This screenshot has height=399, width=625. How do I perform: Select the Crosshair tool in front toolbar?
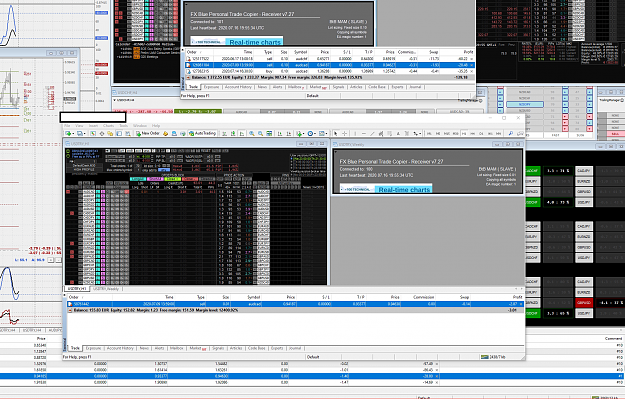coord(344,134)
